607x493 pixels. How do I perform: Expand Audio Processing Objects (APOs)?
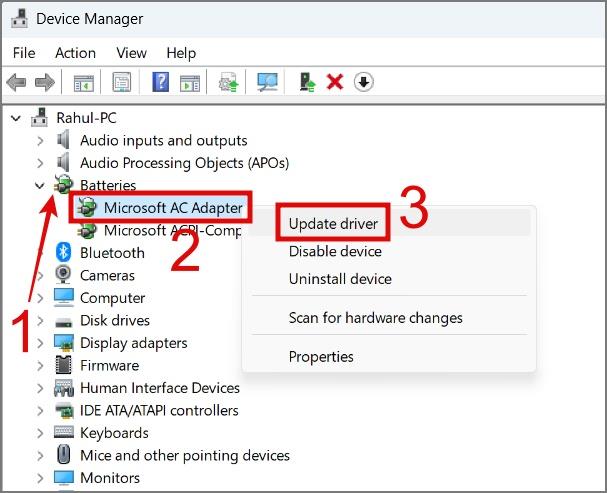[40, 163]
